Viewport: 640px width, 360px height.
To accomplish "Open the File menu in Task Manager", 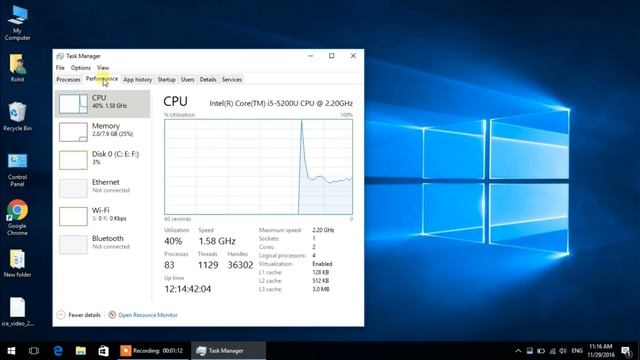I will tap(60, 68).
